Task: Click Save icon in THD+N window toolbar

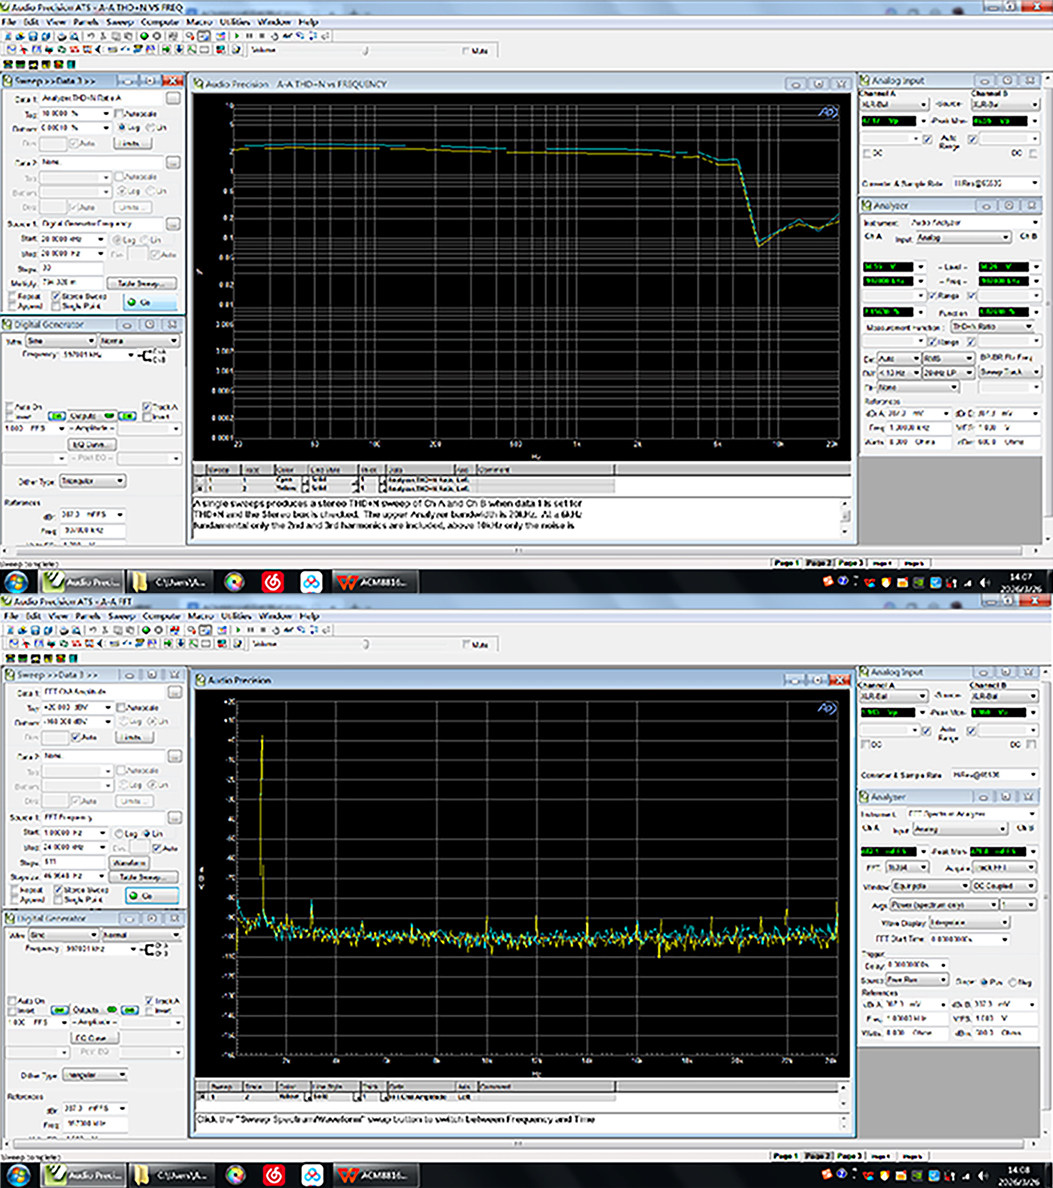Action: (33, 36)
